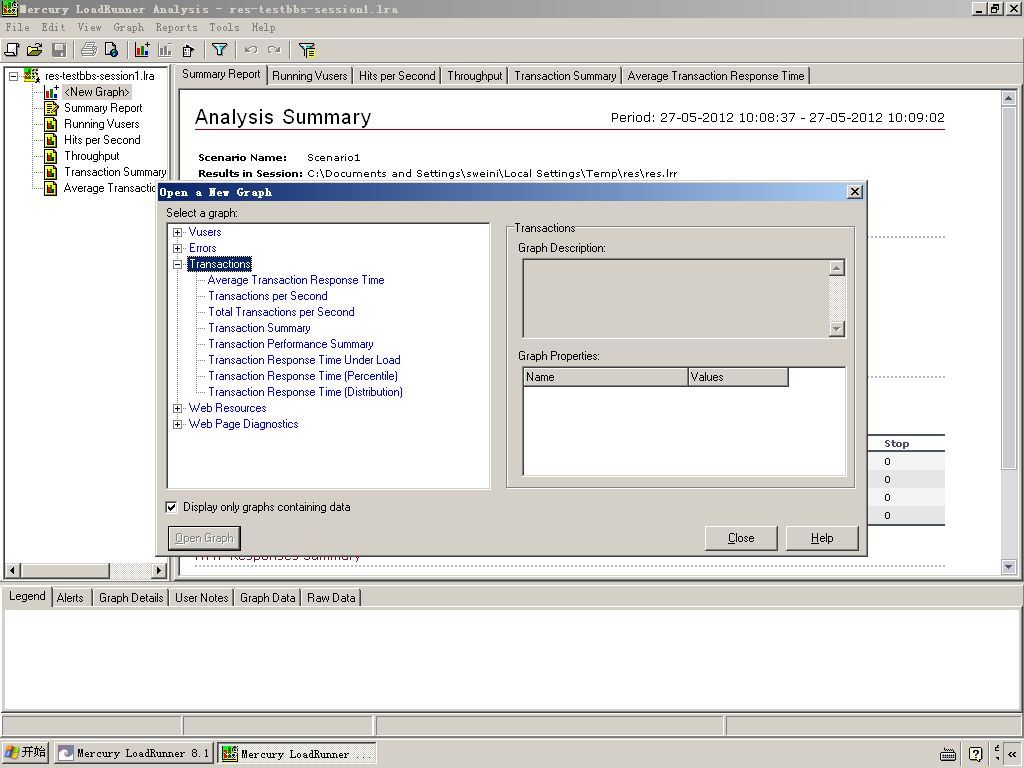This screenshot has height=768, width=1024.
Task: Toggle Display only graphs containing data checkbox
Action: tap(171, 507)
